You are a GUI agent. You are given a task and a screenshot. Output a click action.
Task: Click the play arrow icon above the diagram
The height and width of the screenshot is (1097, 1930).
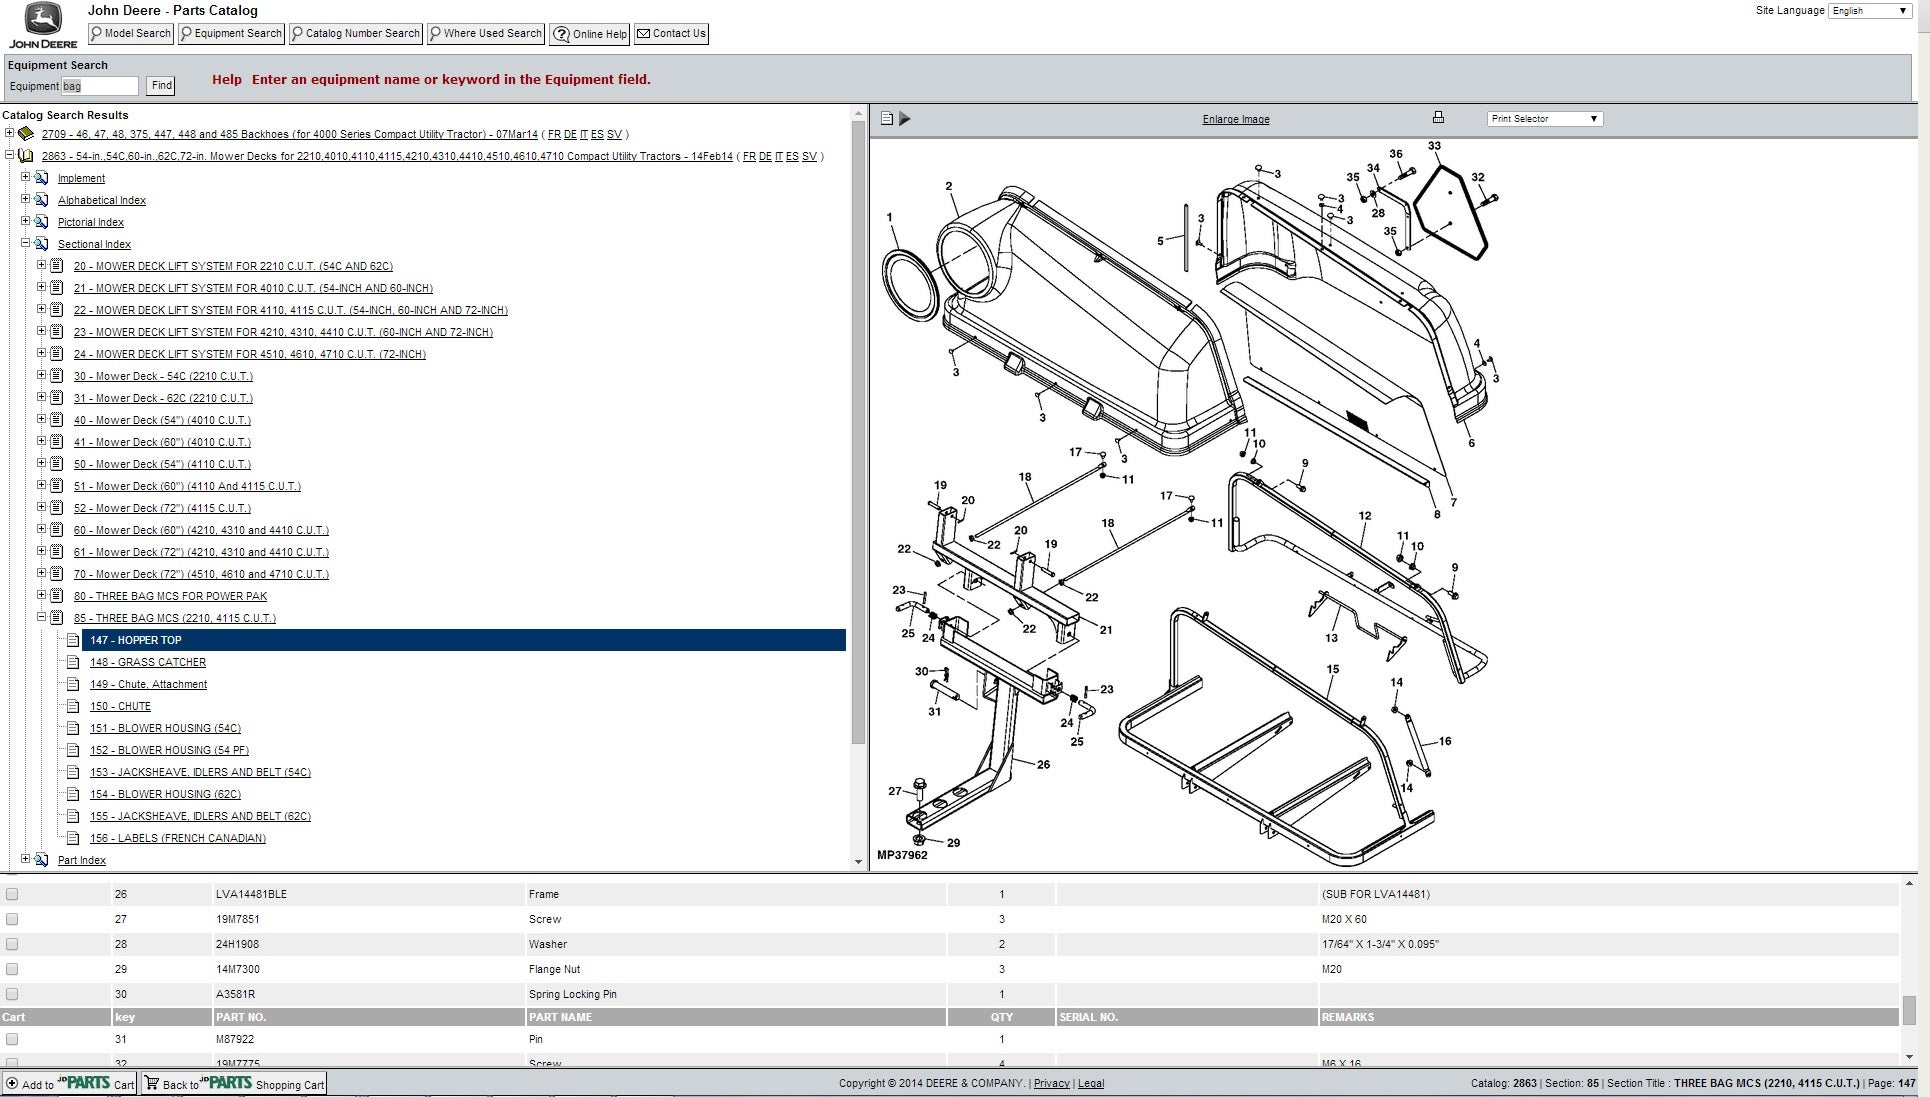(905, 118)
